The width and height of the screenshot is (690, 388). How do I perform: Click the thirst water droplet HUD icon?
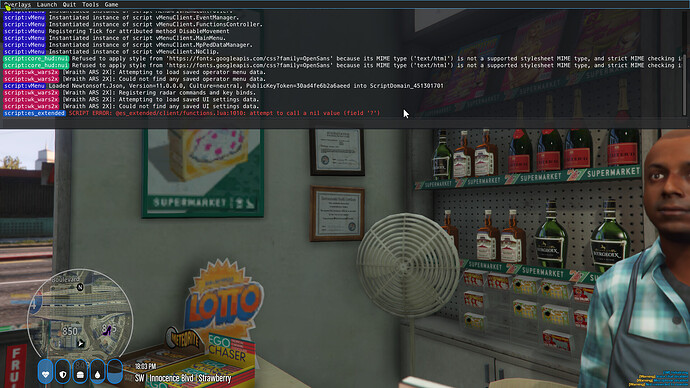click(x=97, y=371)
